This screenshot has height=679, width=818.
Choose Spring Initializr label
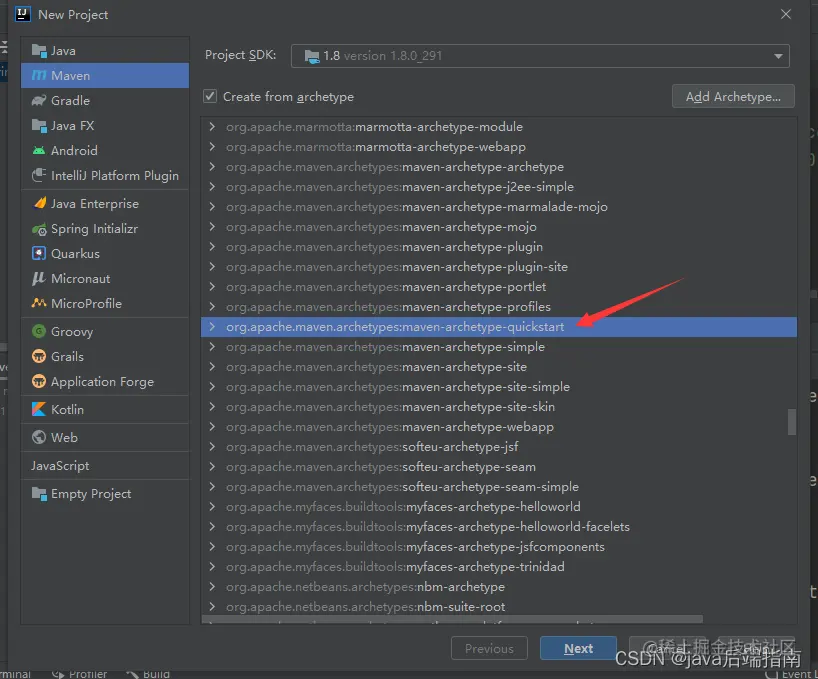click(x=94, y=229)
